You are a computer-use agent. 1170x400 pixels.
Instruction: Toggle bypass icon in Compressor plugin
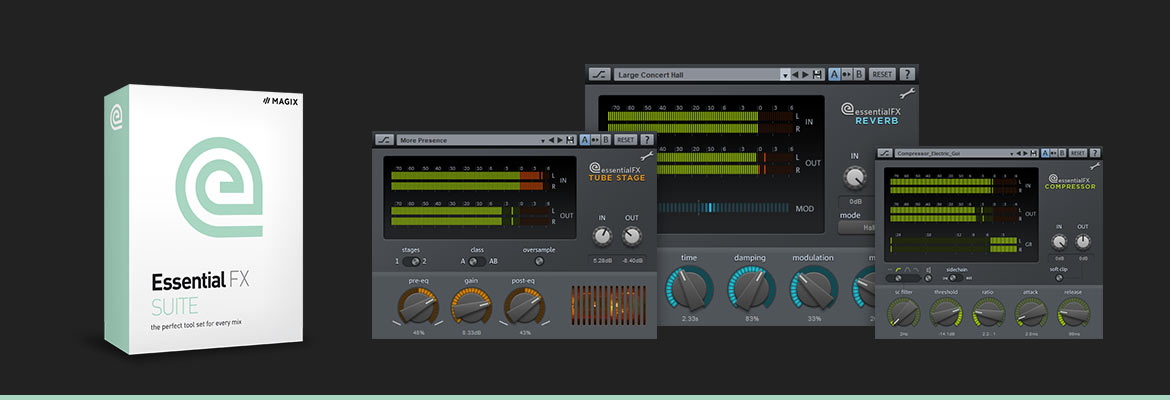pyautogui.click(x=885, y=152)
